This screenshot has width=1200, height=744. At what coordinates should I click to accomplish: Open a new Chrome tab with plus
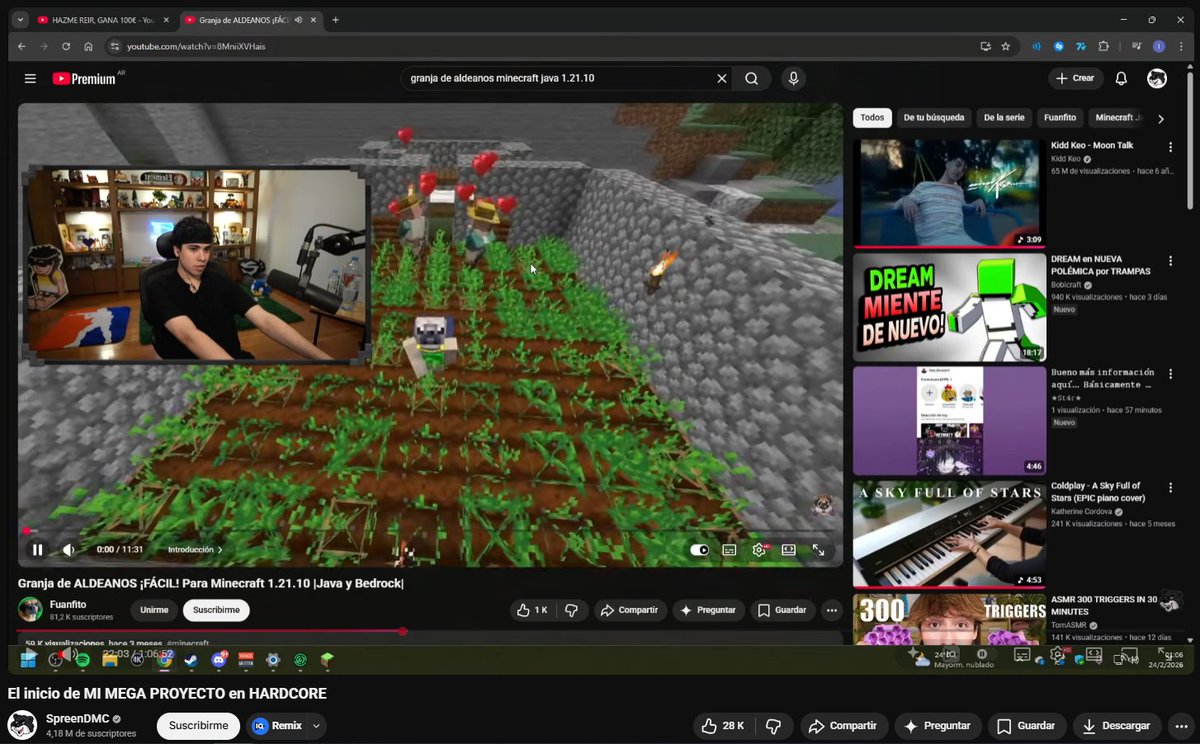coord(335,20)
